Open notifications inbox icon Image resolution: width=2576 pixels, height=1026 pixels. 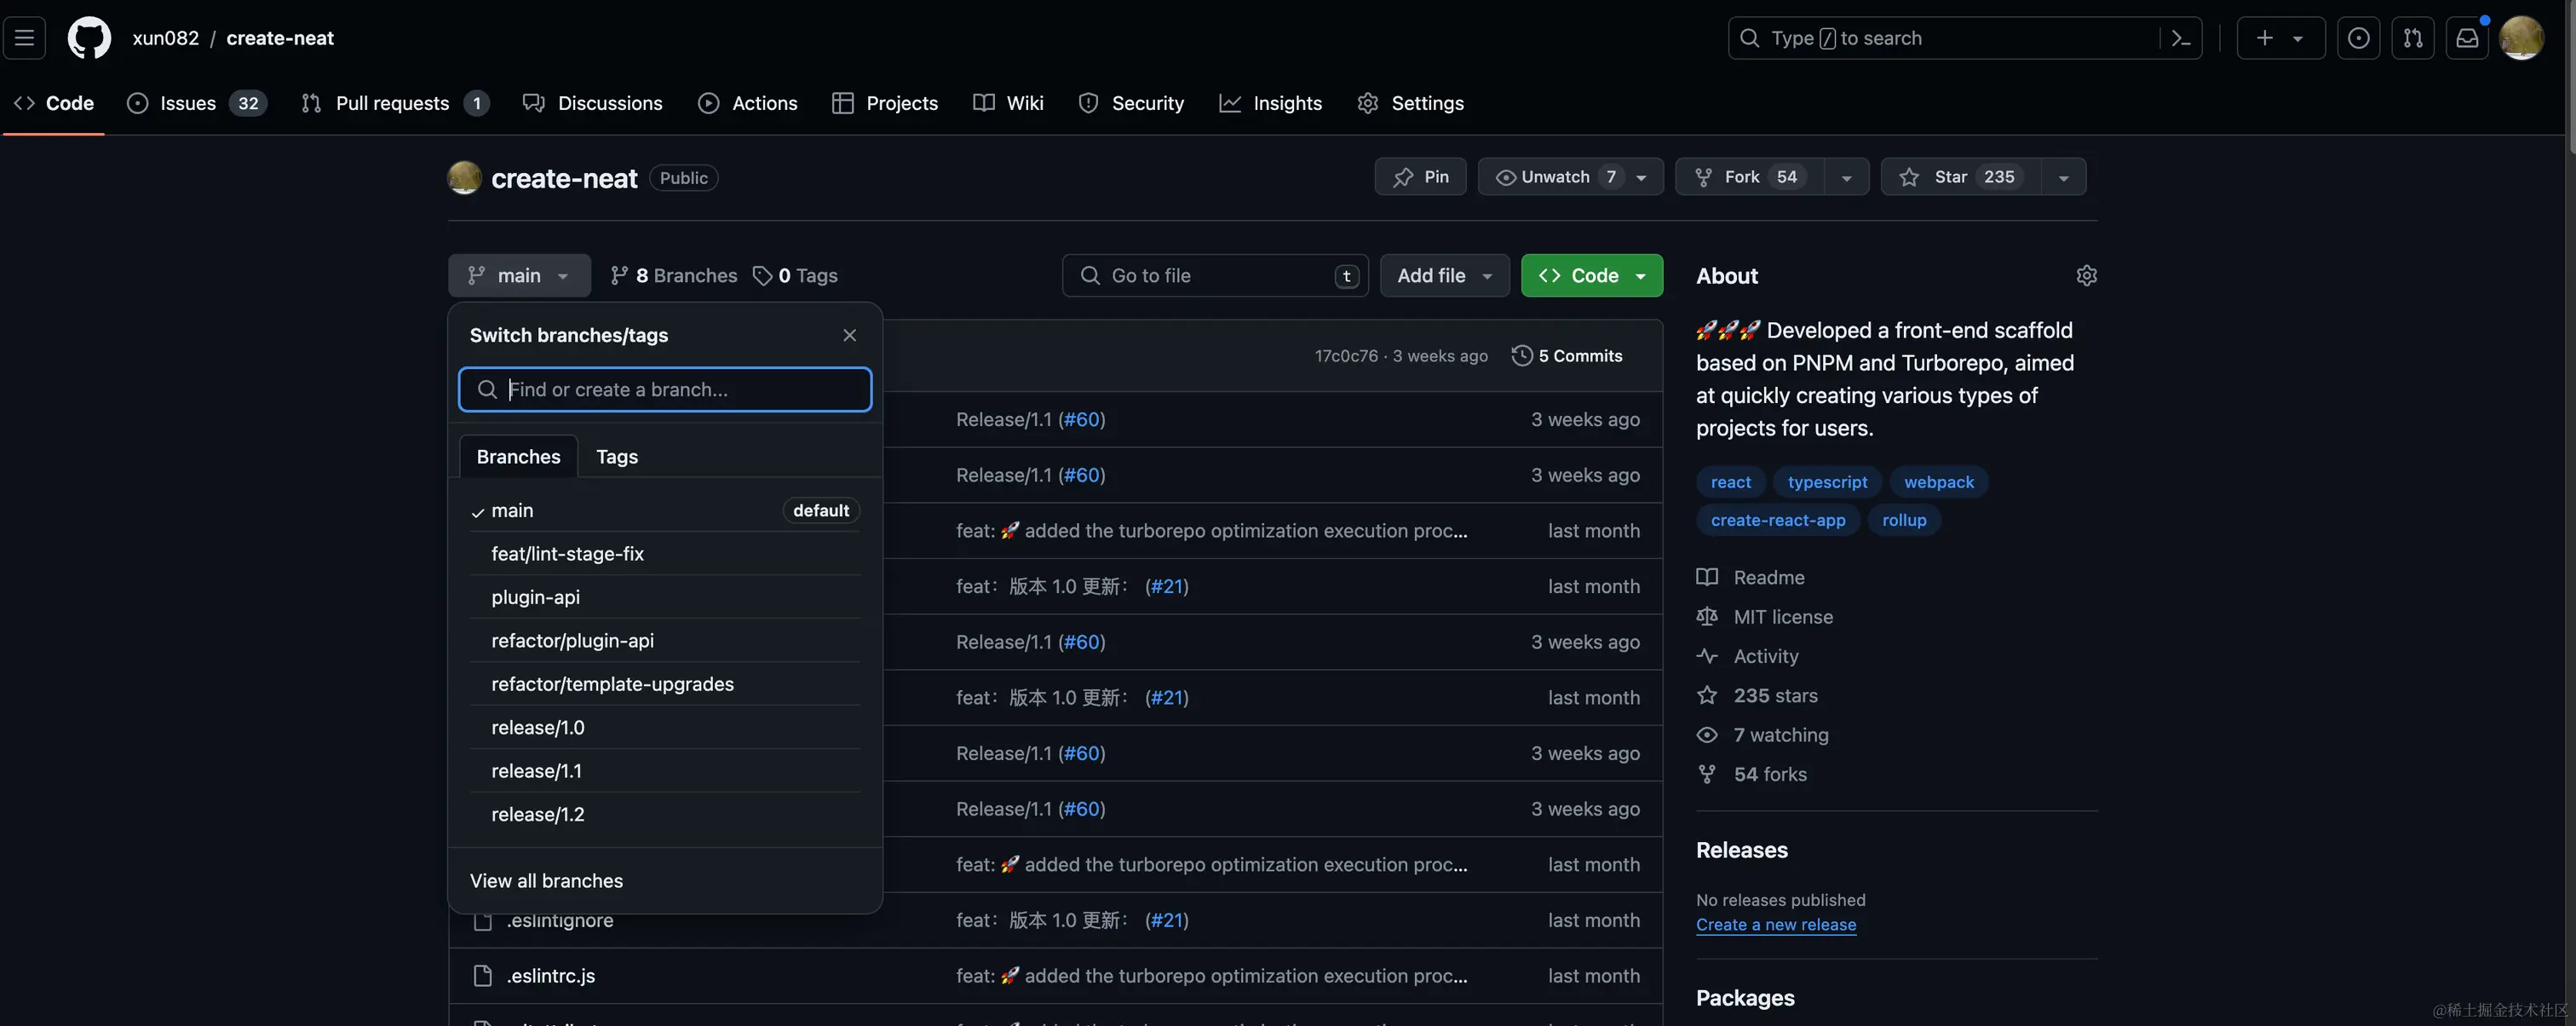click(2467, 38)
